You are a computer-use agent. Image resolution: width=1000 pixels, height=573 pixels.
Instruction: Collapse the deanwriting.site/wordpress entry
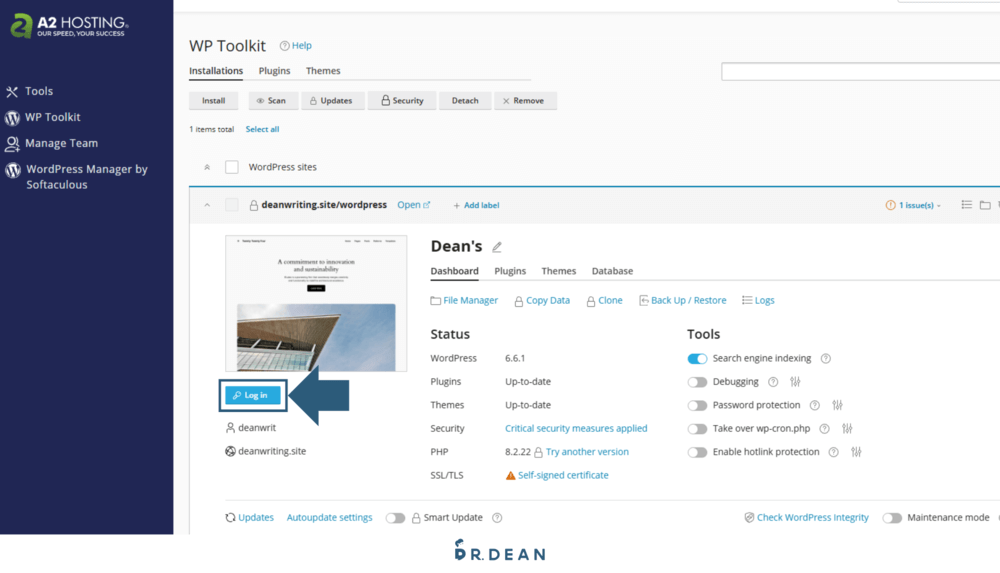pyautogui.click(x=207, y=205)
